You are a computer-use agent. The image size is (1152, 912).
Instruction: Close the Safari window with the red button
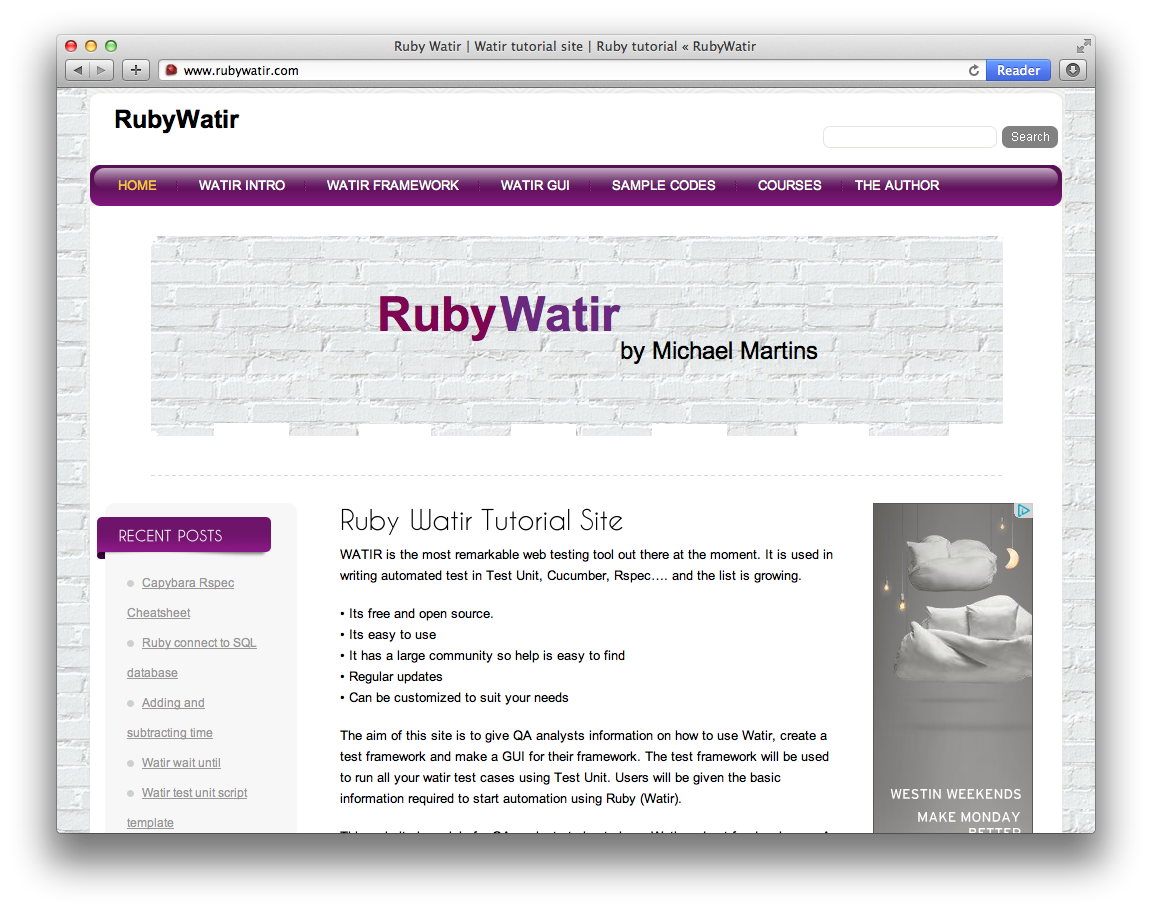point(71,46)
